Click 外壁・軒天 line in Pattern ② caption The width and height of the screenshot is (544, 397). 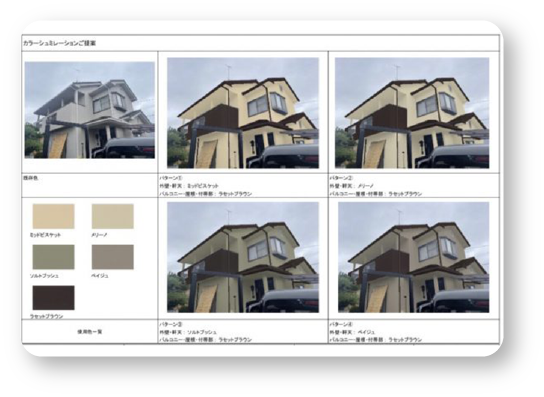click(352, 186)
